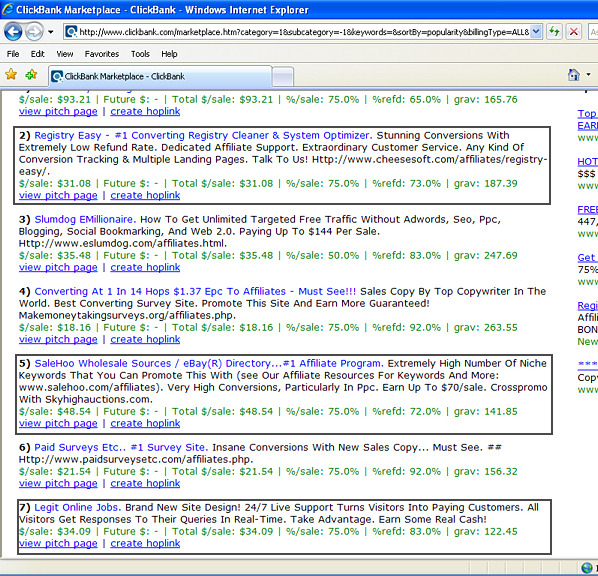
Task: Click view pitch page for Slumdog EMillionaire
Action: coord(58,267)
